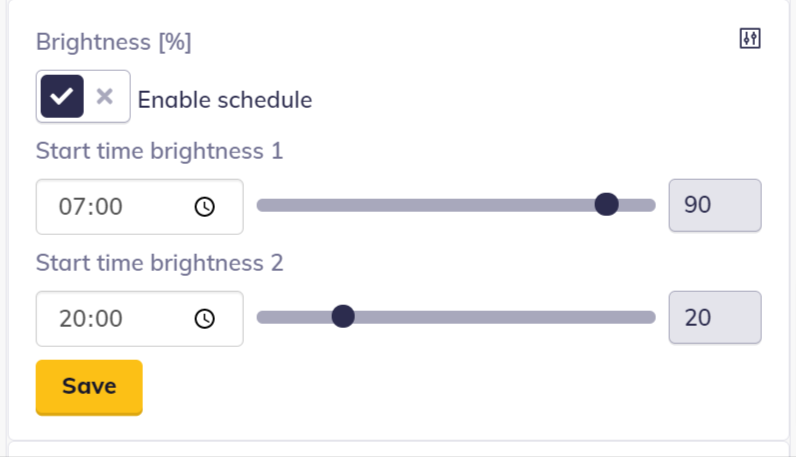796x457 pixels.
Task: Select the brightness value box showing 20
Action: coord(714,318)
